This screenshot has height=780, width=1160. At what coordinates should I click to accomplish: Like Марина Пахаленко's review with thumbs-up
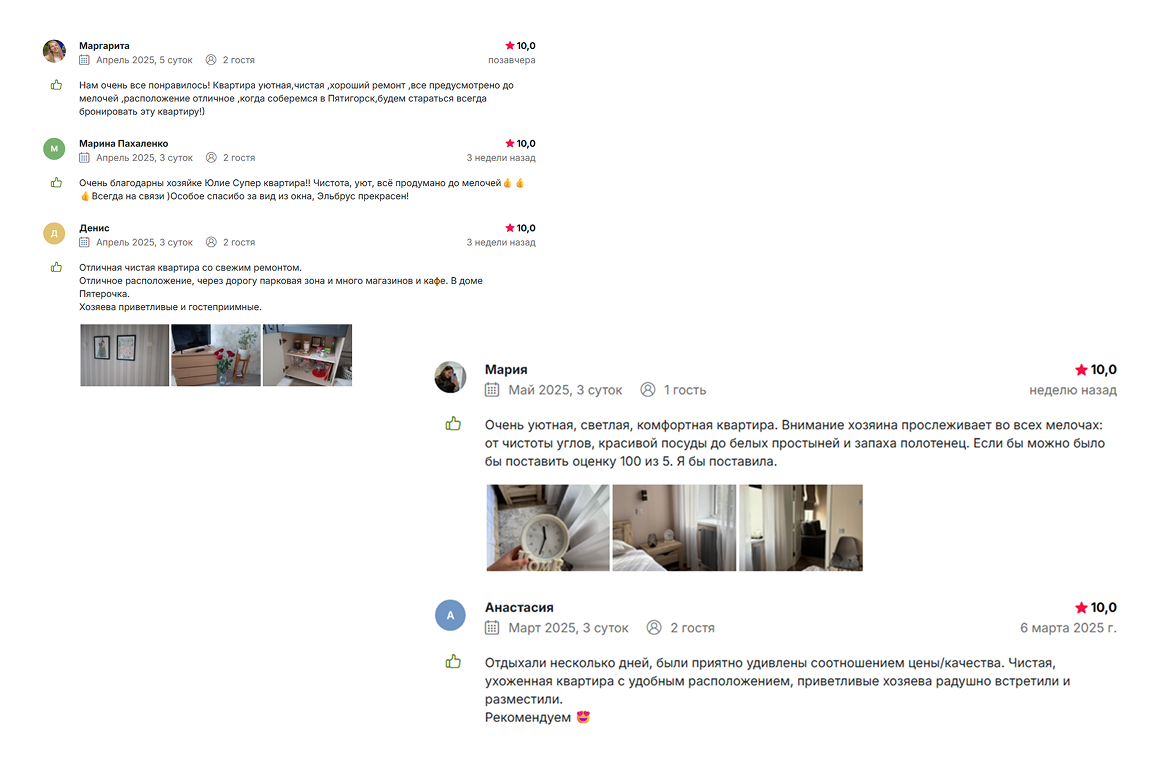tap(56, 183)
